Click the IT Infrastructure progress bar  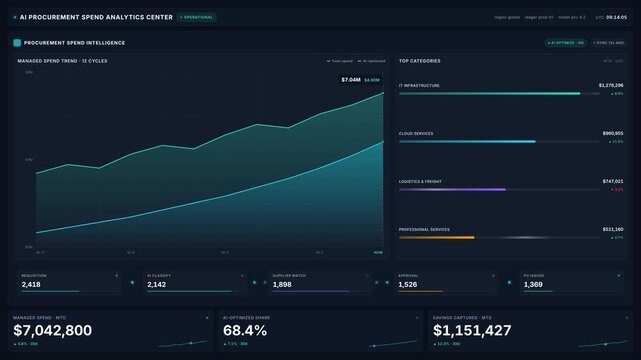click(499, 94)
